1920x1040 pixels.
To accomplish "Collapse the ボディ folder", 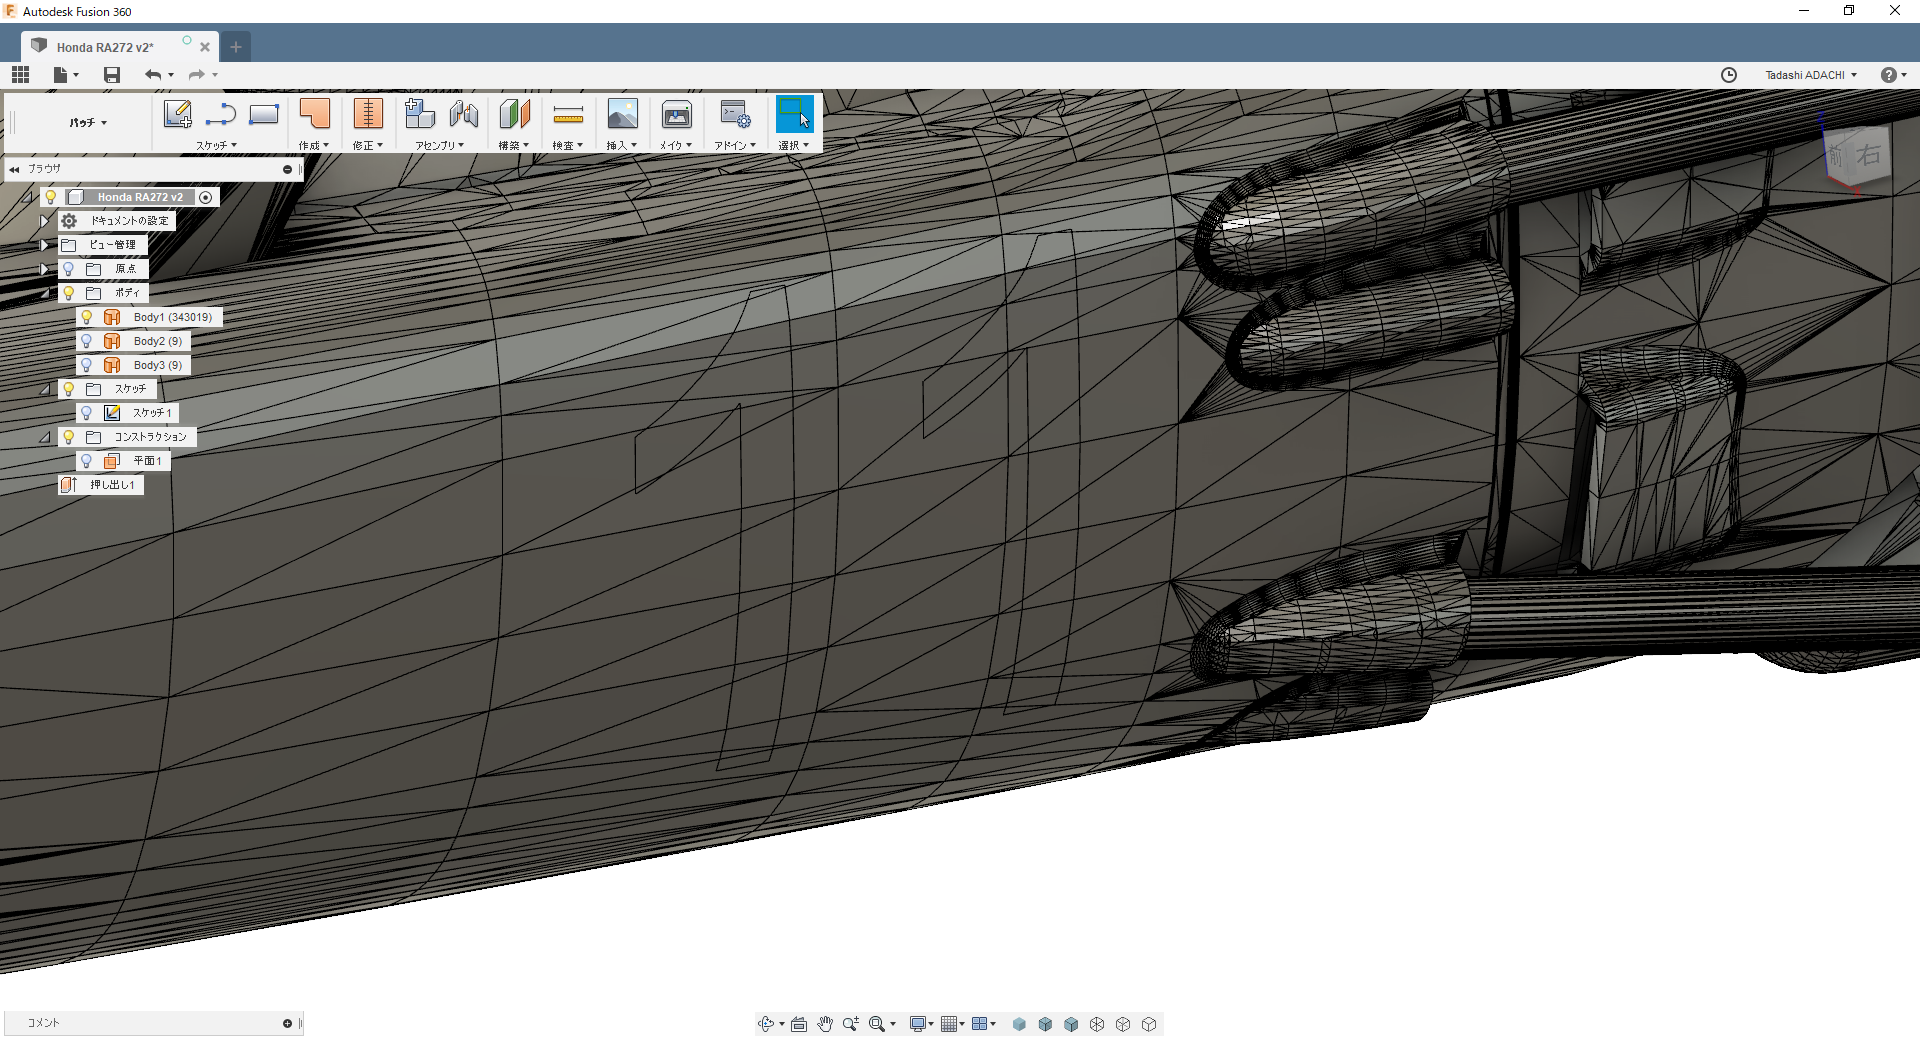I will point(45,293).
